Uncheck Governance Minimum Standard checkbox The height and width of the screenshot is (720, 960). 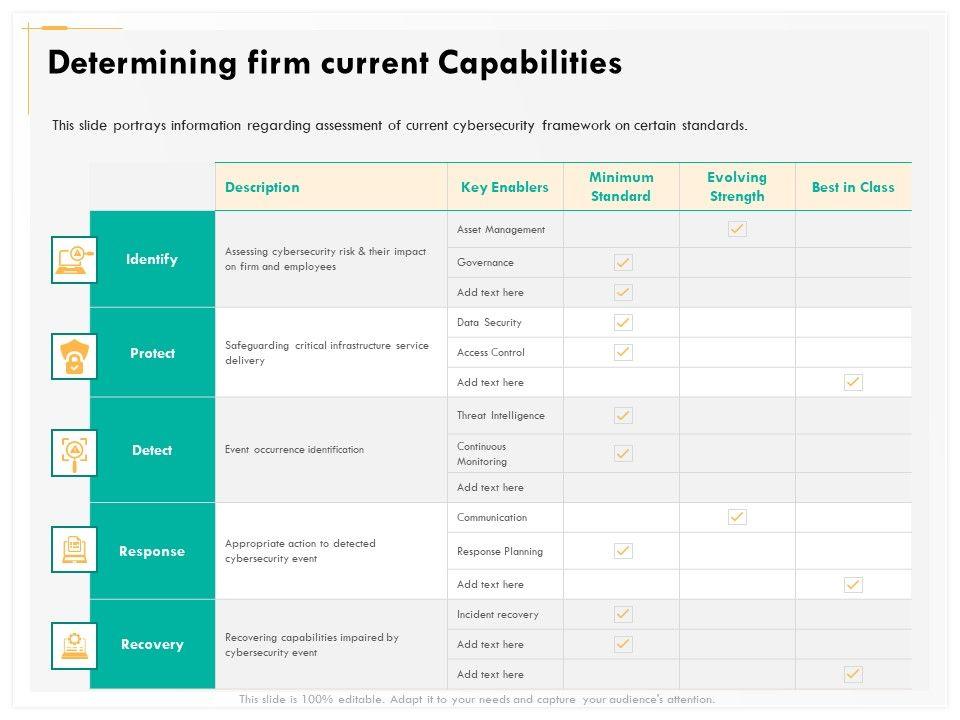[623, 262]
